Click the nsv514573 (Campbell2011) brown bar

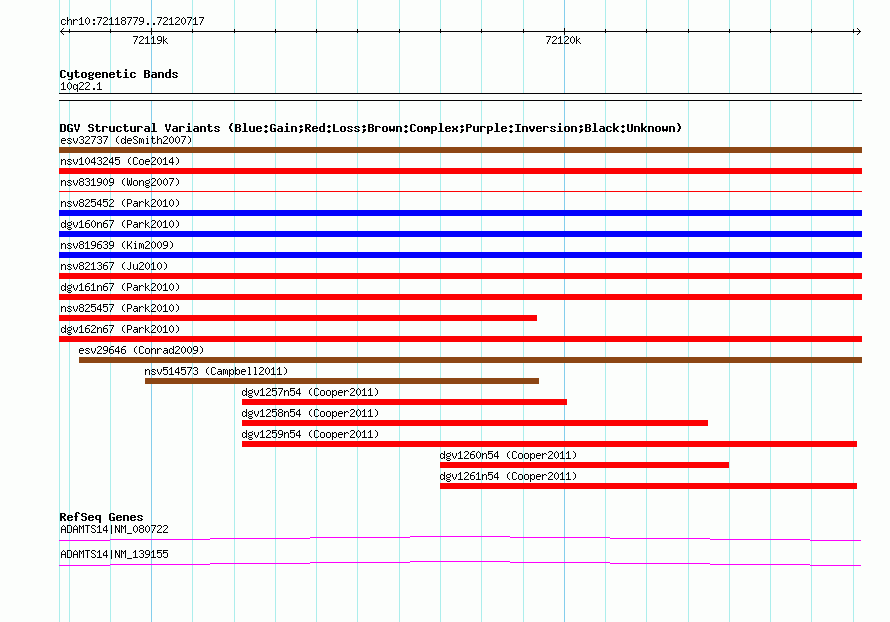(x=342, y=381)
